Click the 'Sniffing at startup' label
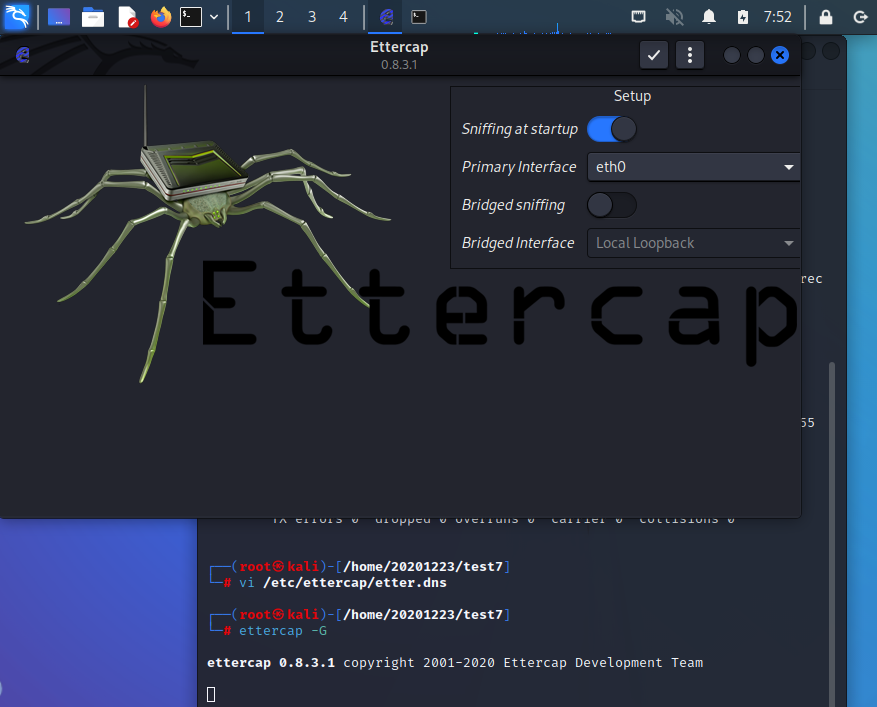Viewport: 877px width, 707px height. pos(520,129)
